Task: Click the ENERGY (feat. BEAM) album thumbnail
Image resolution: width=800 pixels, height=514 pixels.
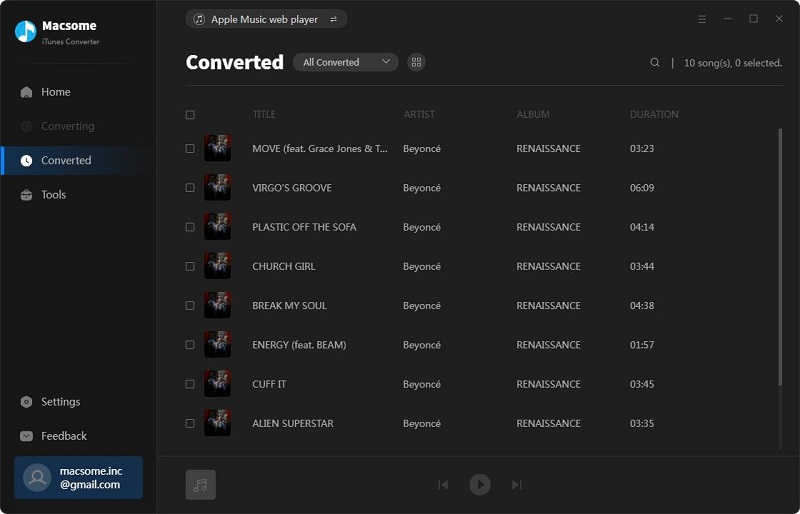Action: tap(217, 345)
